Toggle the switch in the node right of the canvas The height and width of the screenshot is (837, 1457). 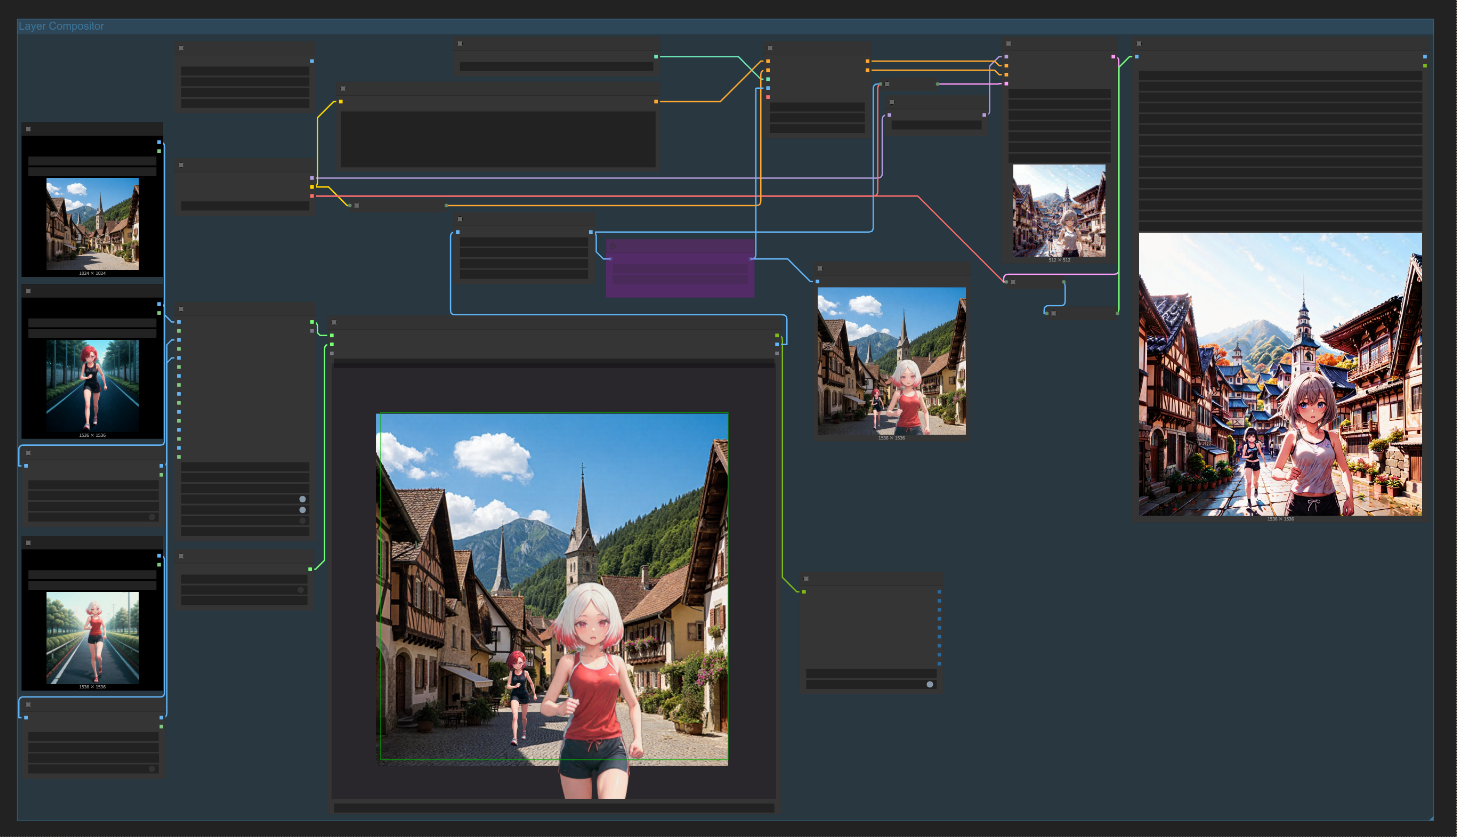pos(930,684)
